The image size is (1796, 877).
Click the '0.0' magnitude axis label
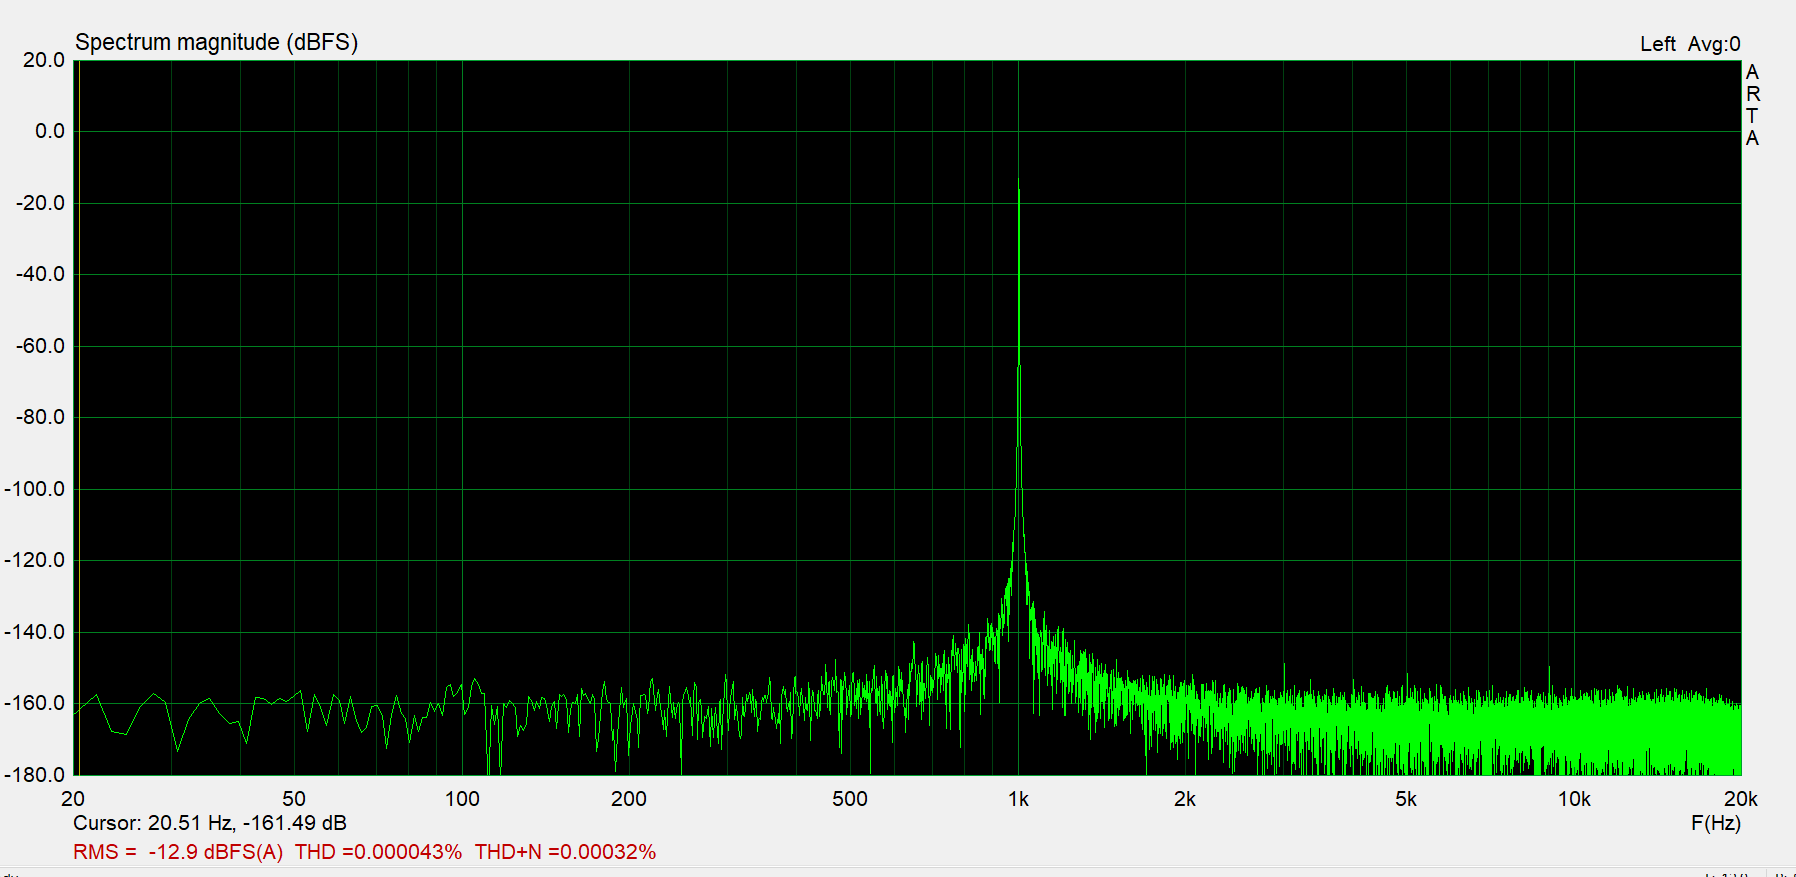(x=49, y=131)
